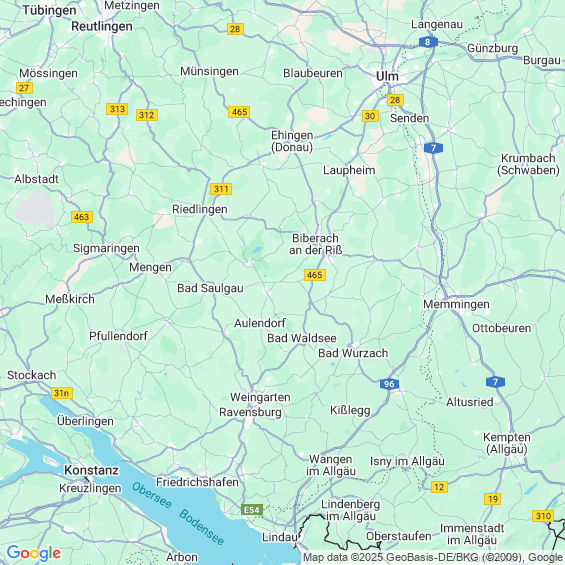Click the green E54 route shield
This screenshot has height=565, width=565.
coord(252,510)
